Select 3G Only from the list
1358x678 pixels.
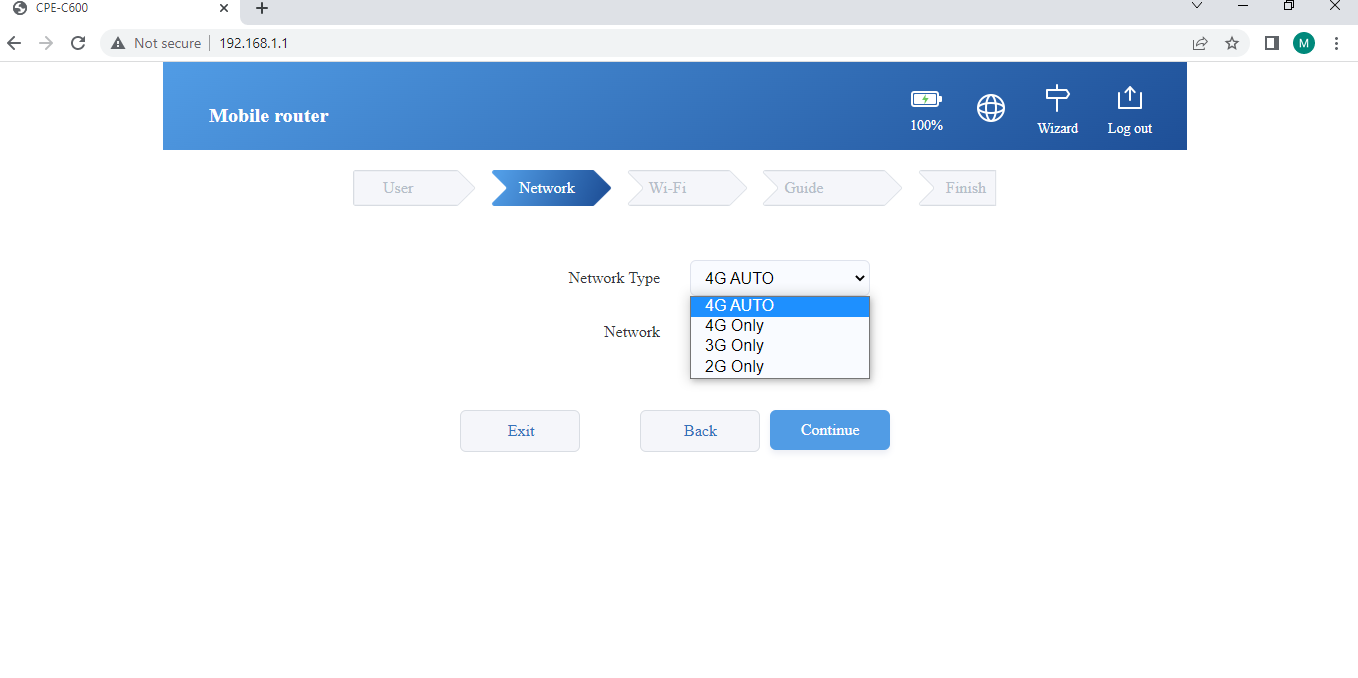[780, 346]
